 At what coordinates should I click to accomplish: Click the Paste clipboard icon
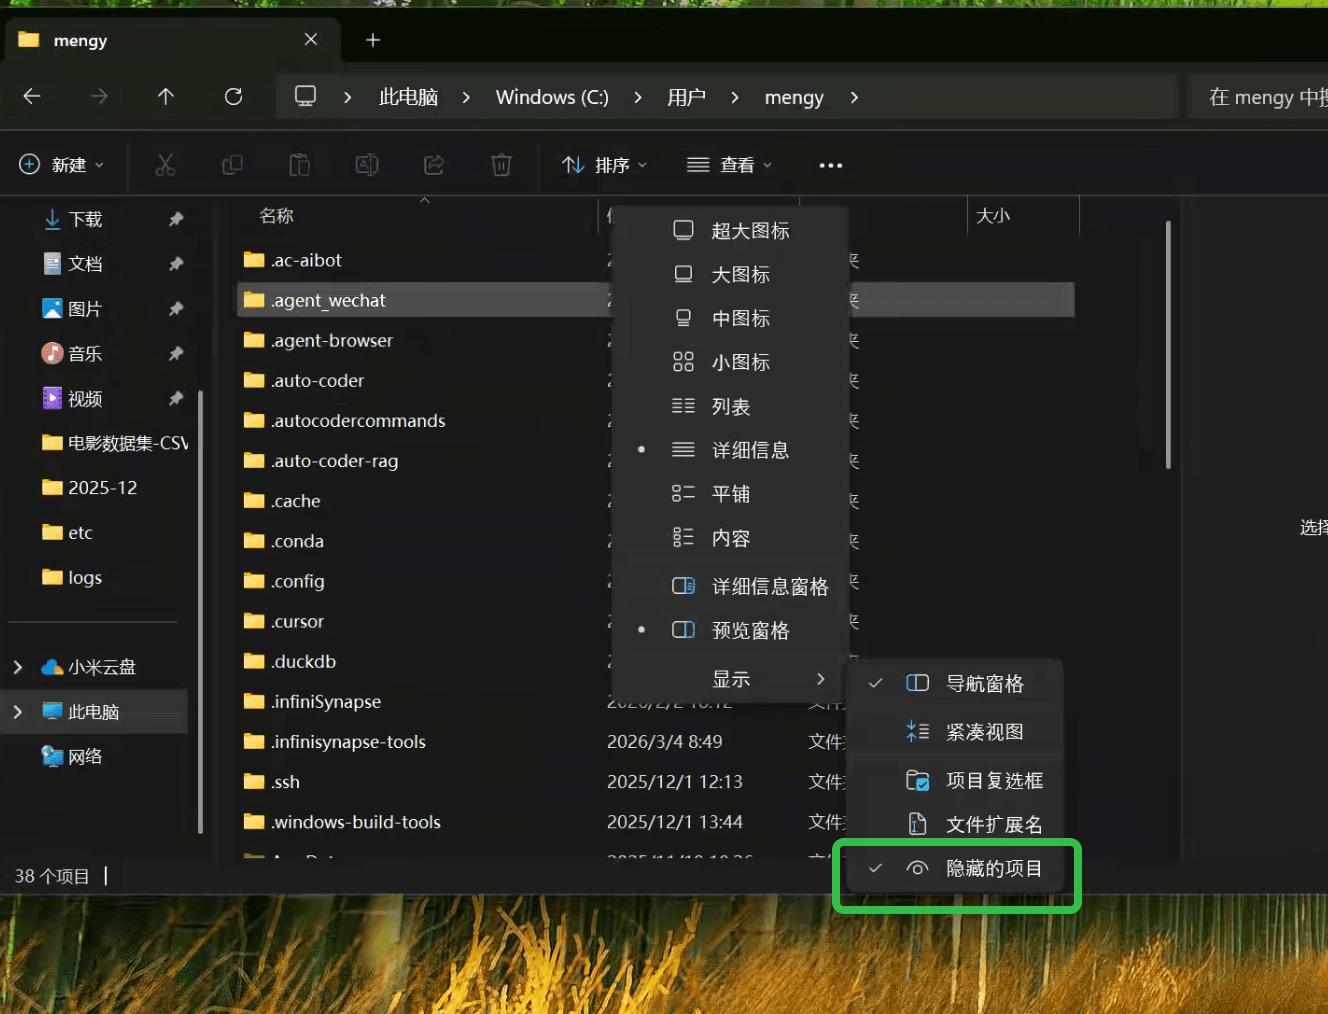point(299,165)
